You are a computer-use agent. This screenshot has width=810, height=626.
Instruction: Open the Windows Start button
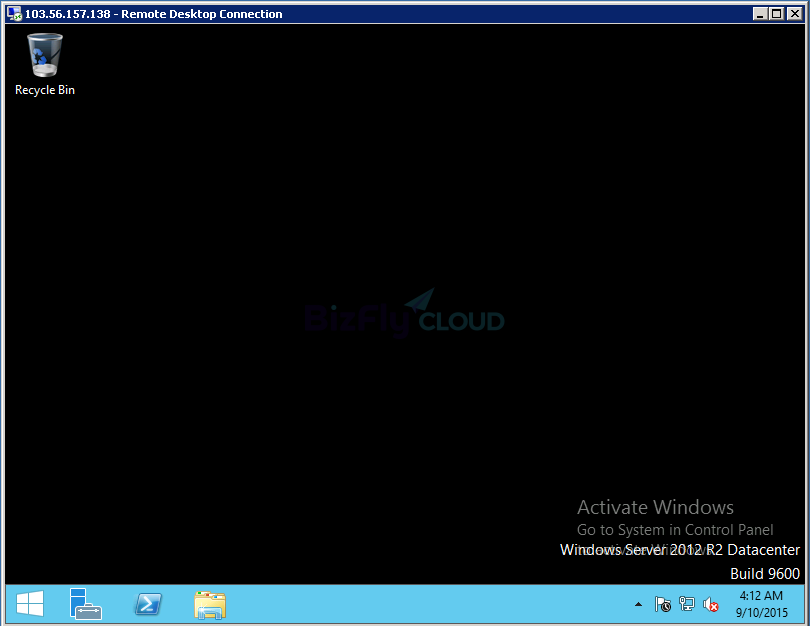tap(30, 604)
